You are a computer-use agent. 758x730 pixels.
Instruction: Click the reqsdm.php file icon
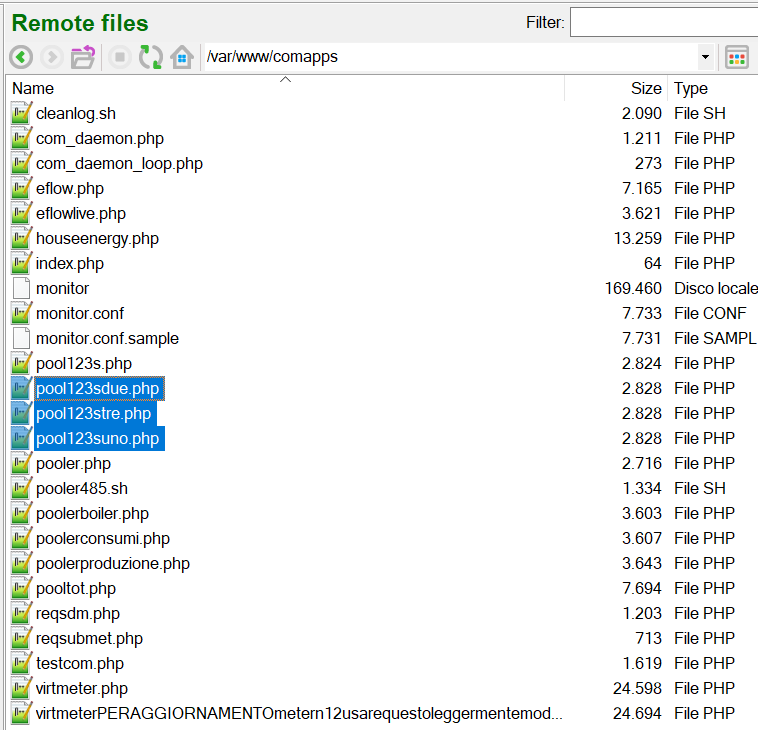[21, 613]
